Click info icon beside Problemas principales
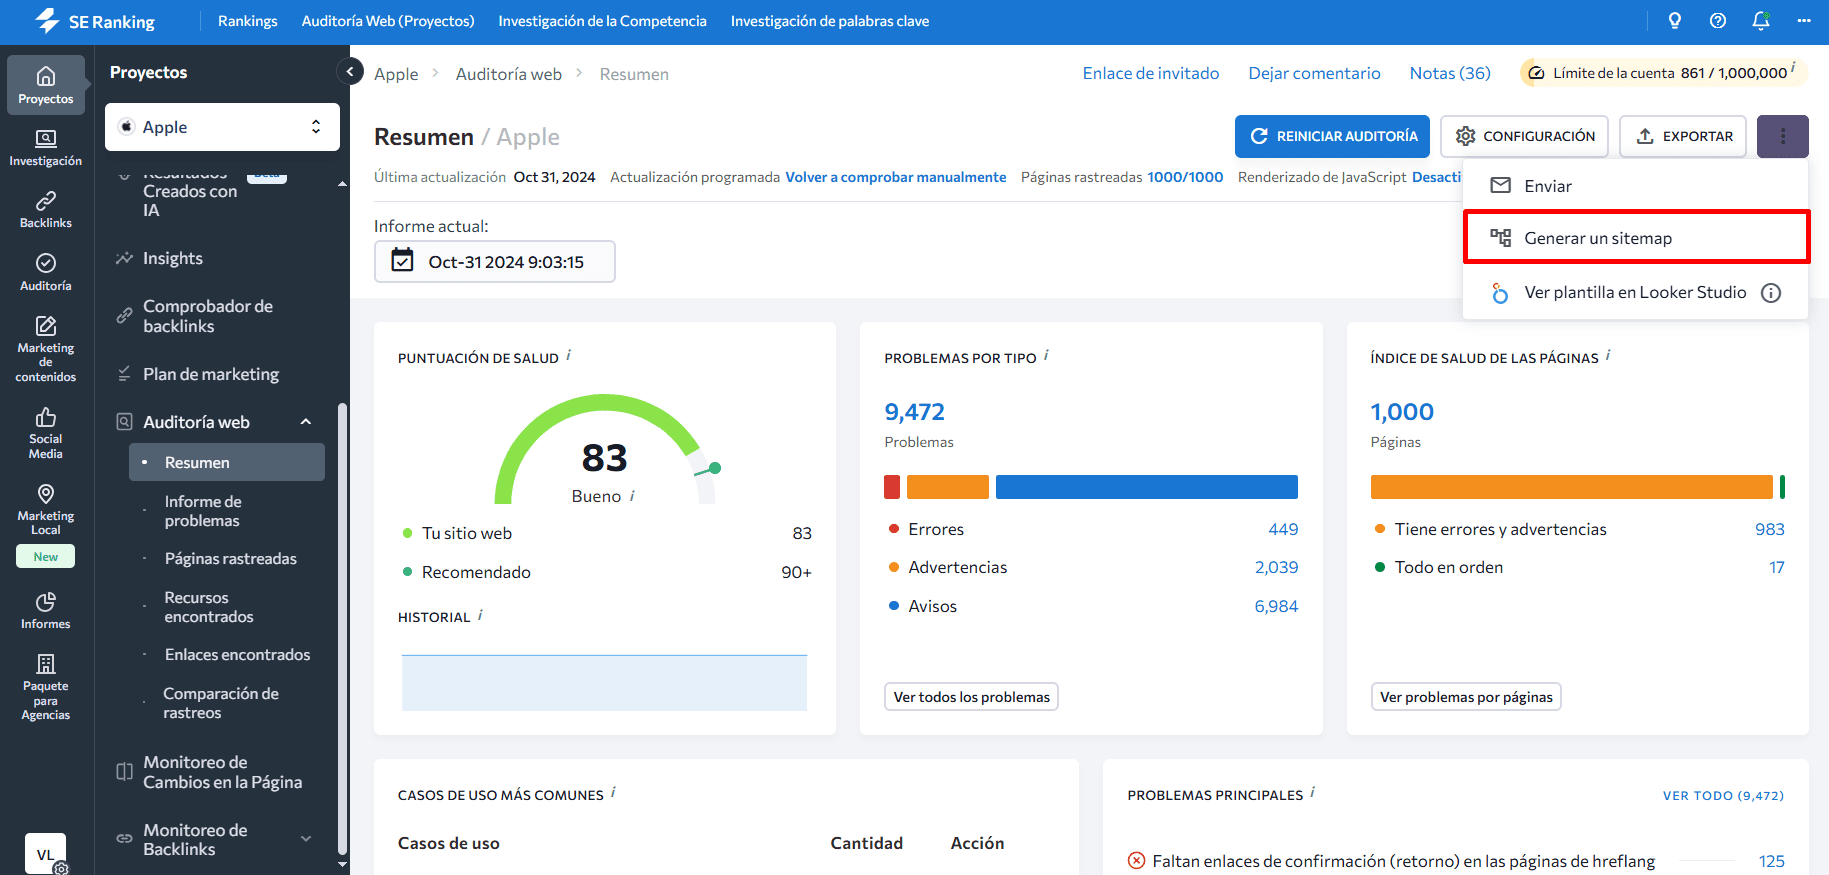This screenshot has width=1829, height=875. [x=1312, y=792]
